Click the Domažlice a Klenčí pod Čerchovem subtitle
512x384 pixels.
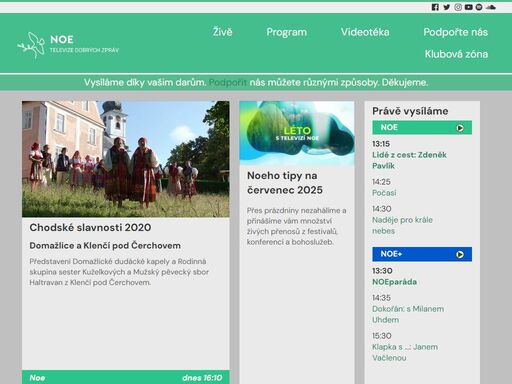(x=105, y=246)
